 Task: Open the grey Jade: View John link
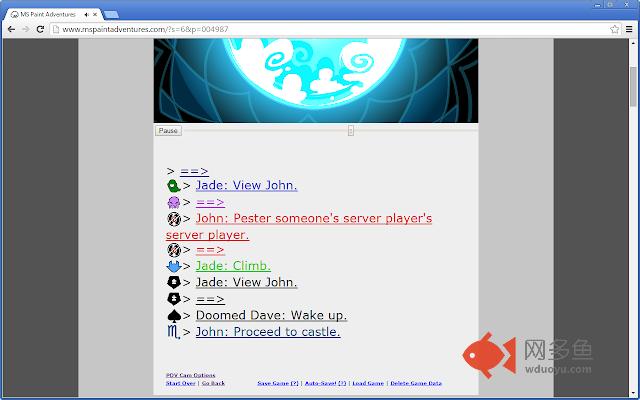[x=247, y=282]
